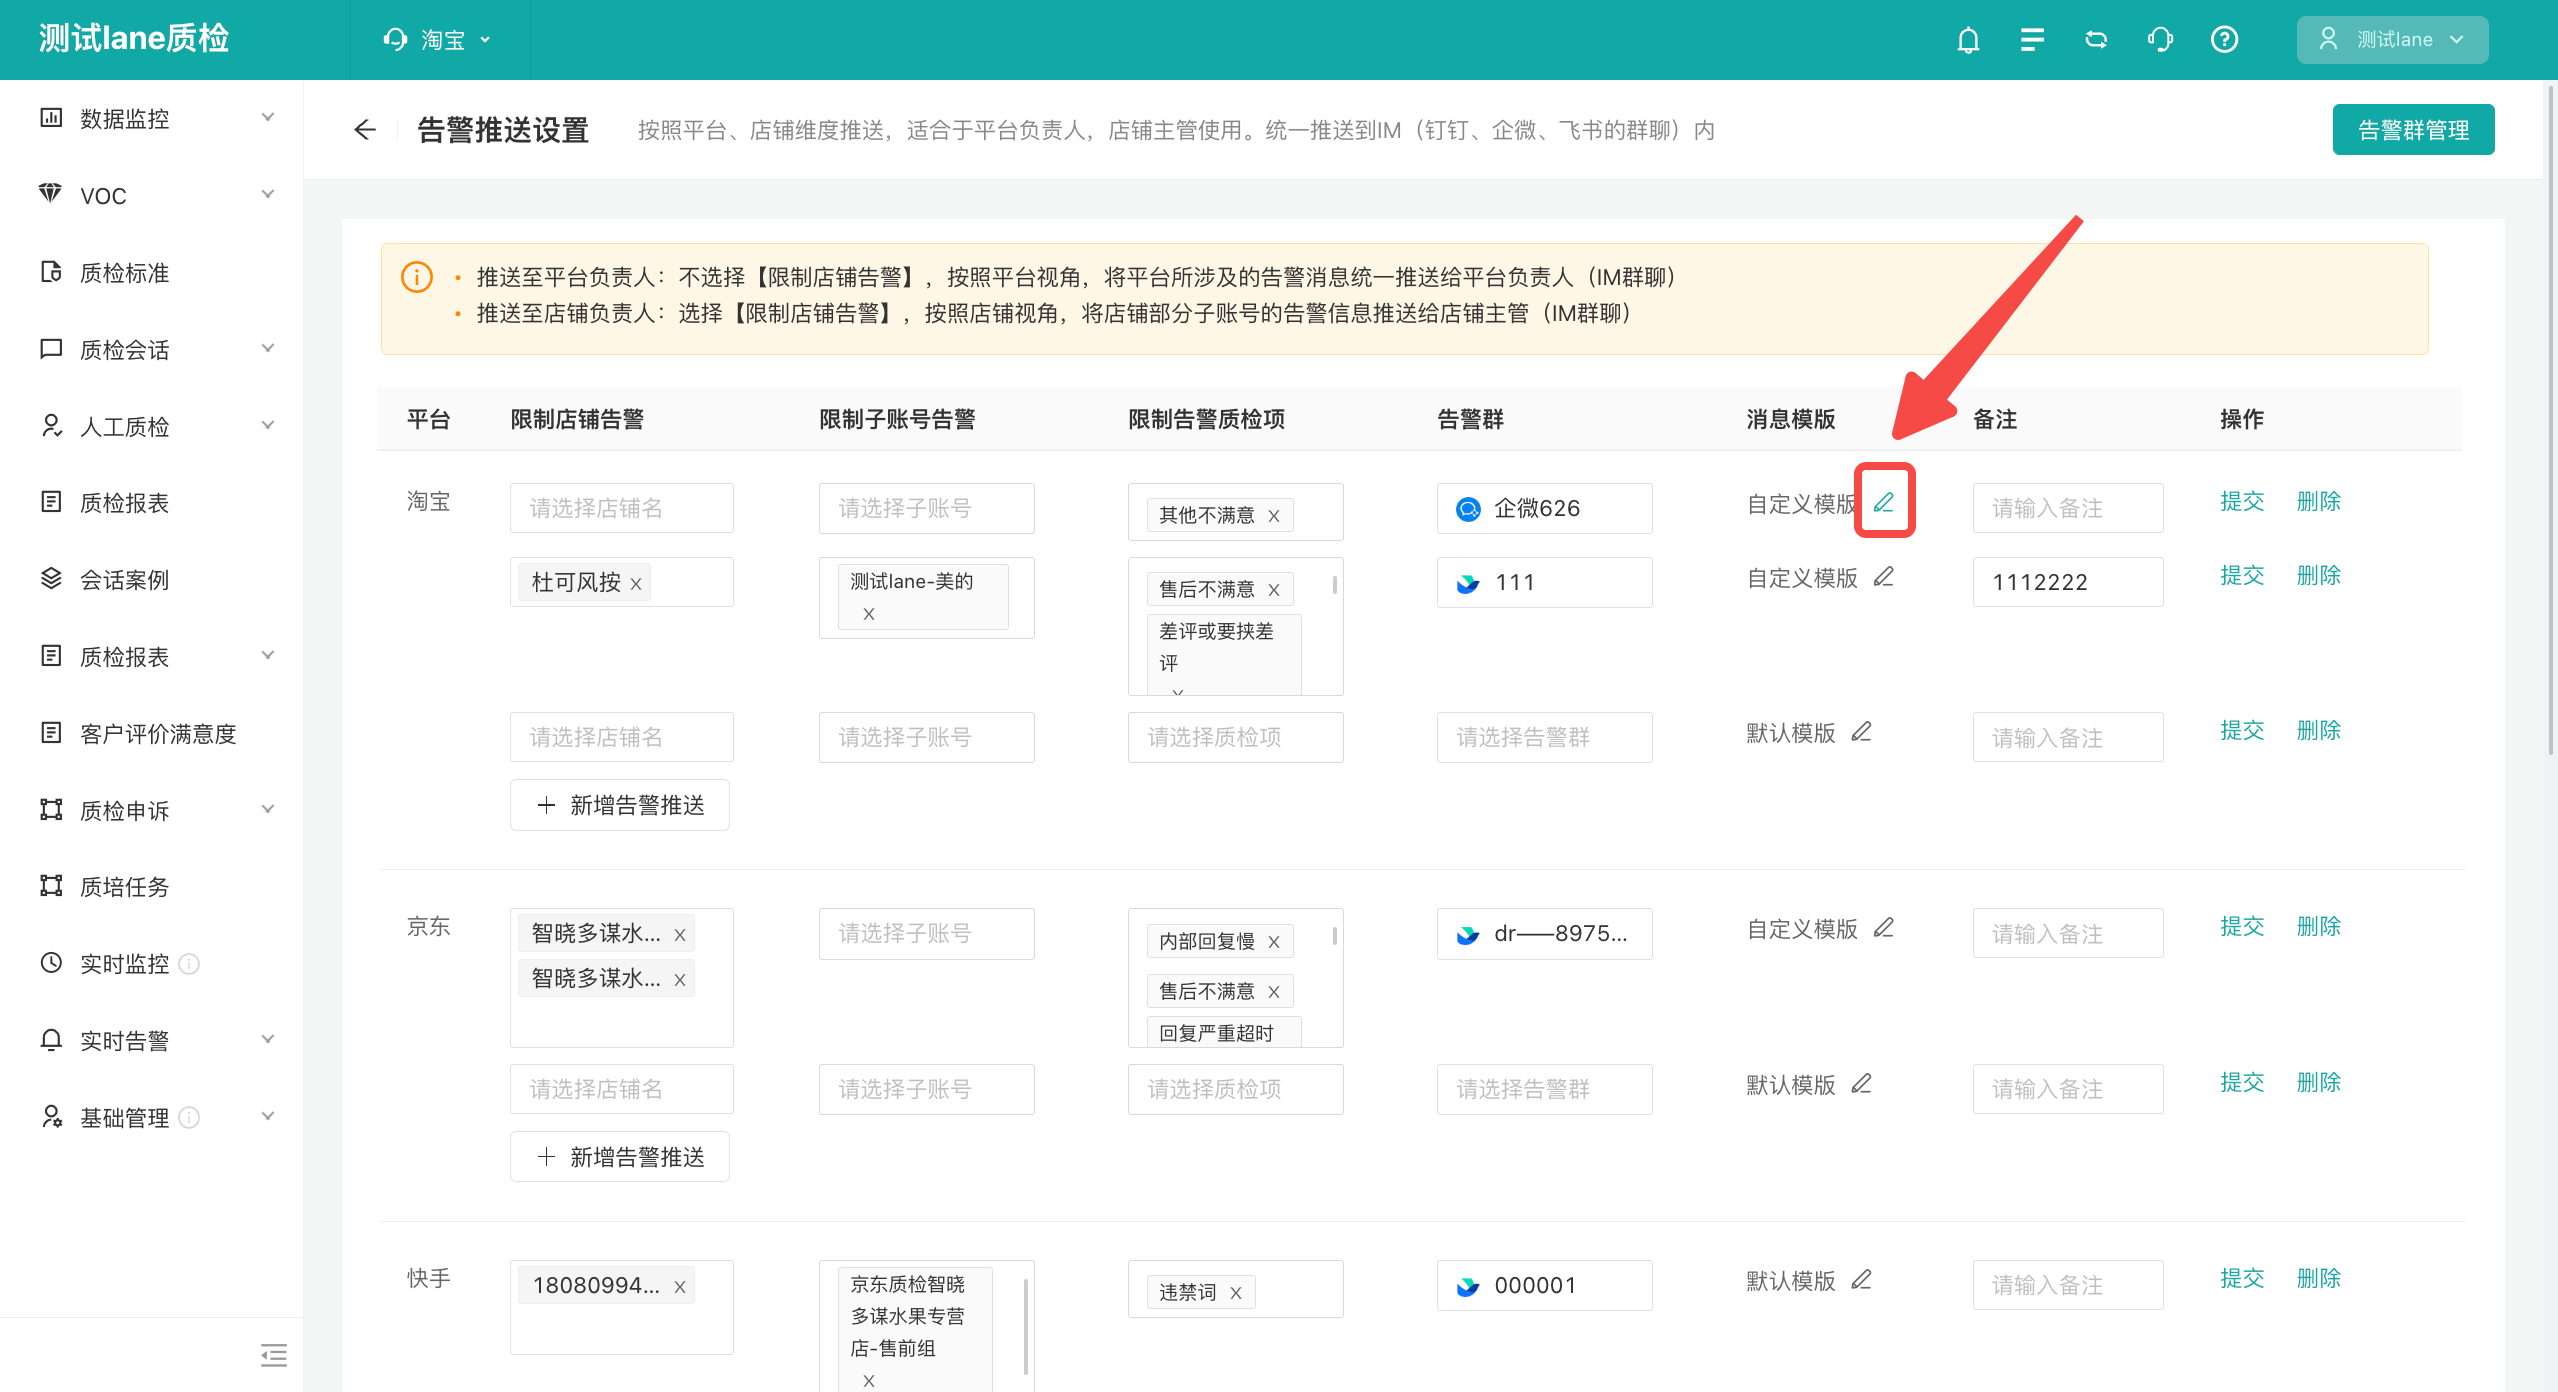Edit template pencil in 000001 row

(1861, 1280)
